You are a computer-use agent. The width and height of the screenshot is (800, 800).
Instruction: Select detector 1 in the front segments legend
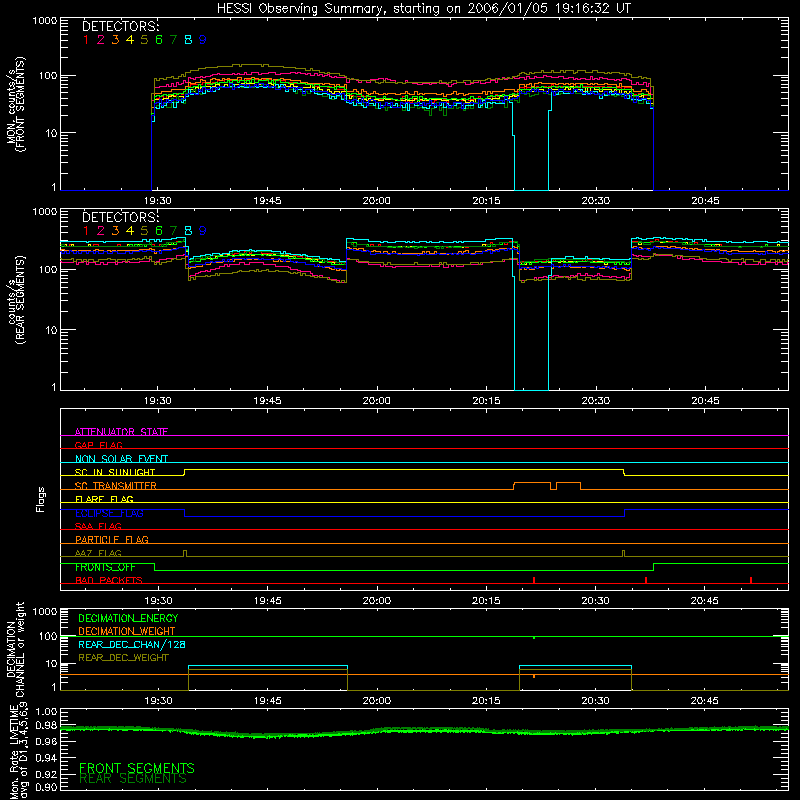86,40
